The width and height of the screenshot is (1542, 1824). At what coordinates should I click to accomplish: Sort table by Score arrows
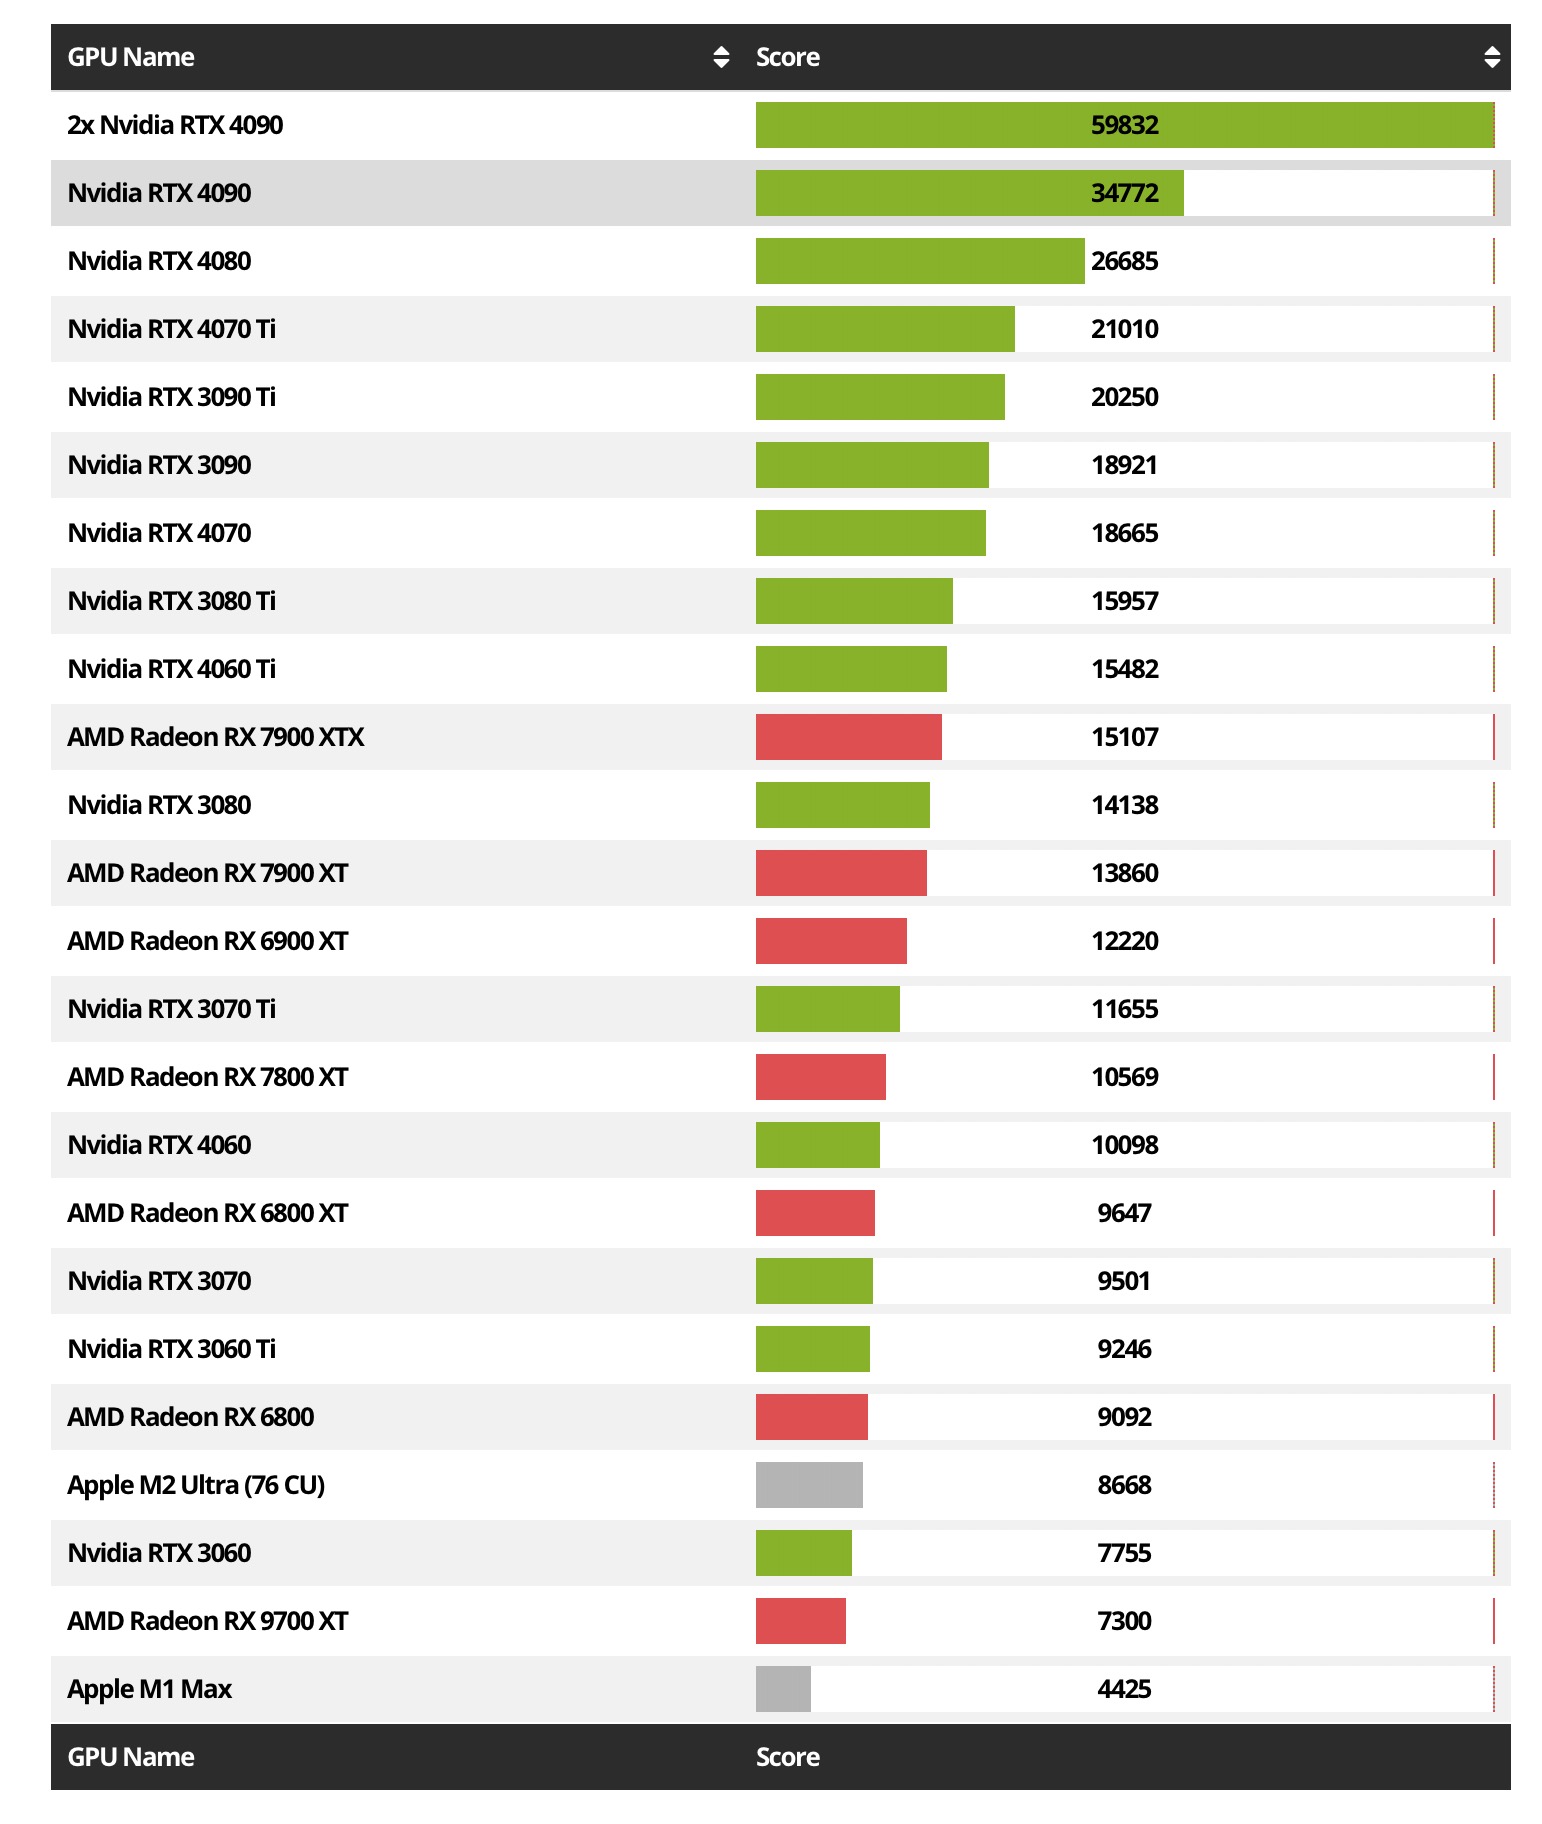pos(1491,57)
